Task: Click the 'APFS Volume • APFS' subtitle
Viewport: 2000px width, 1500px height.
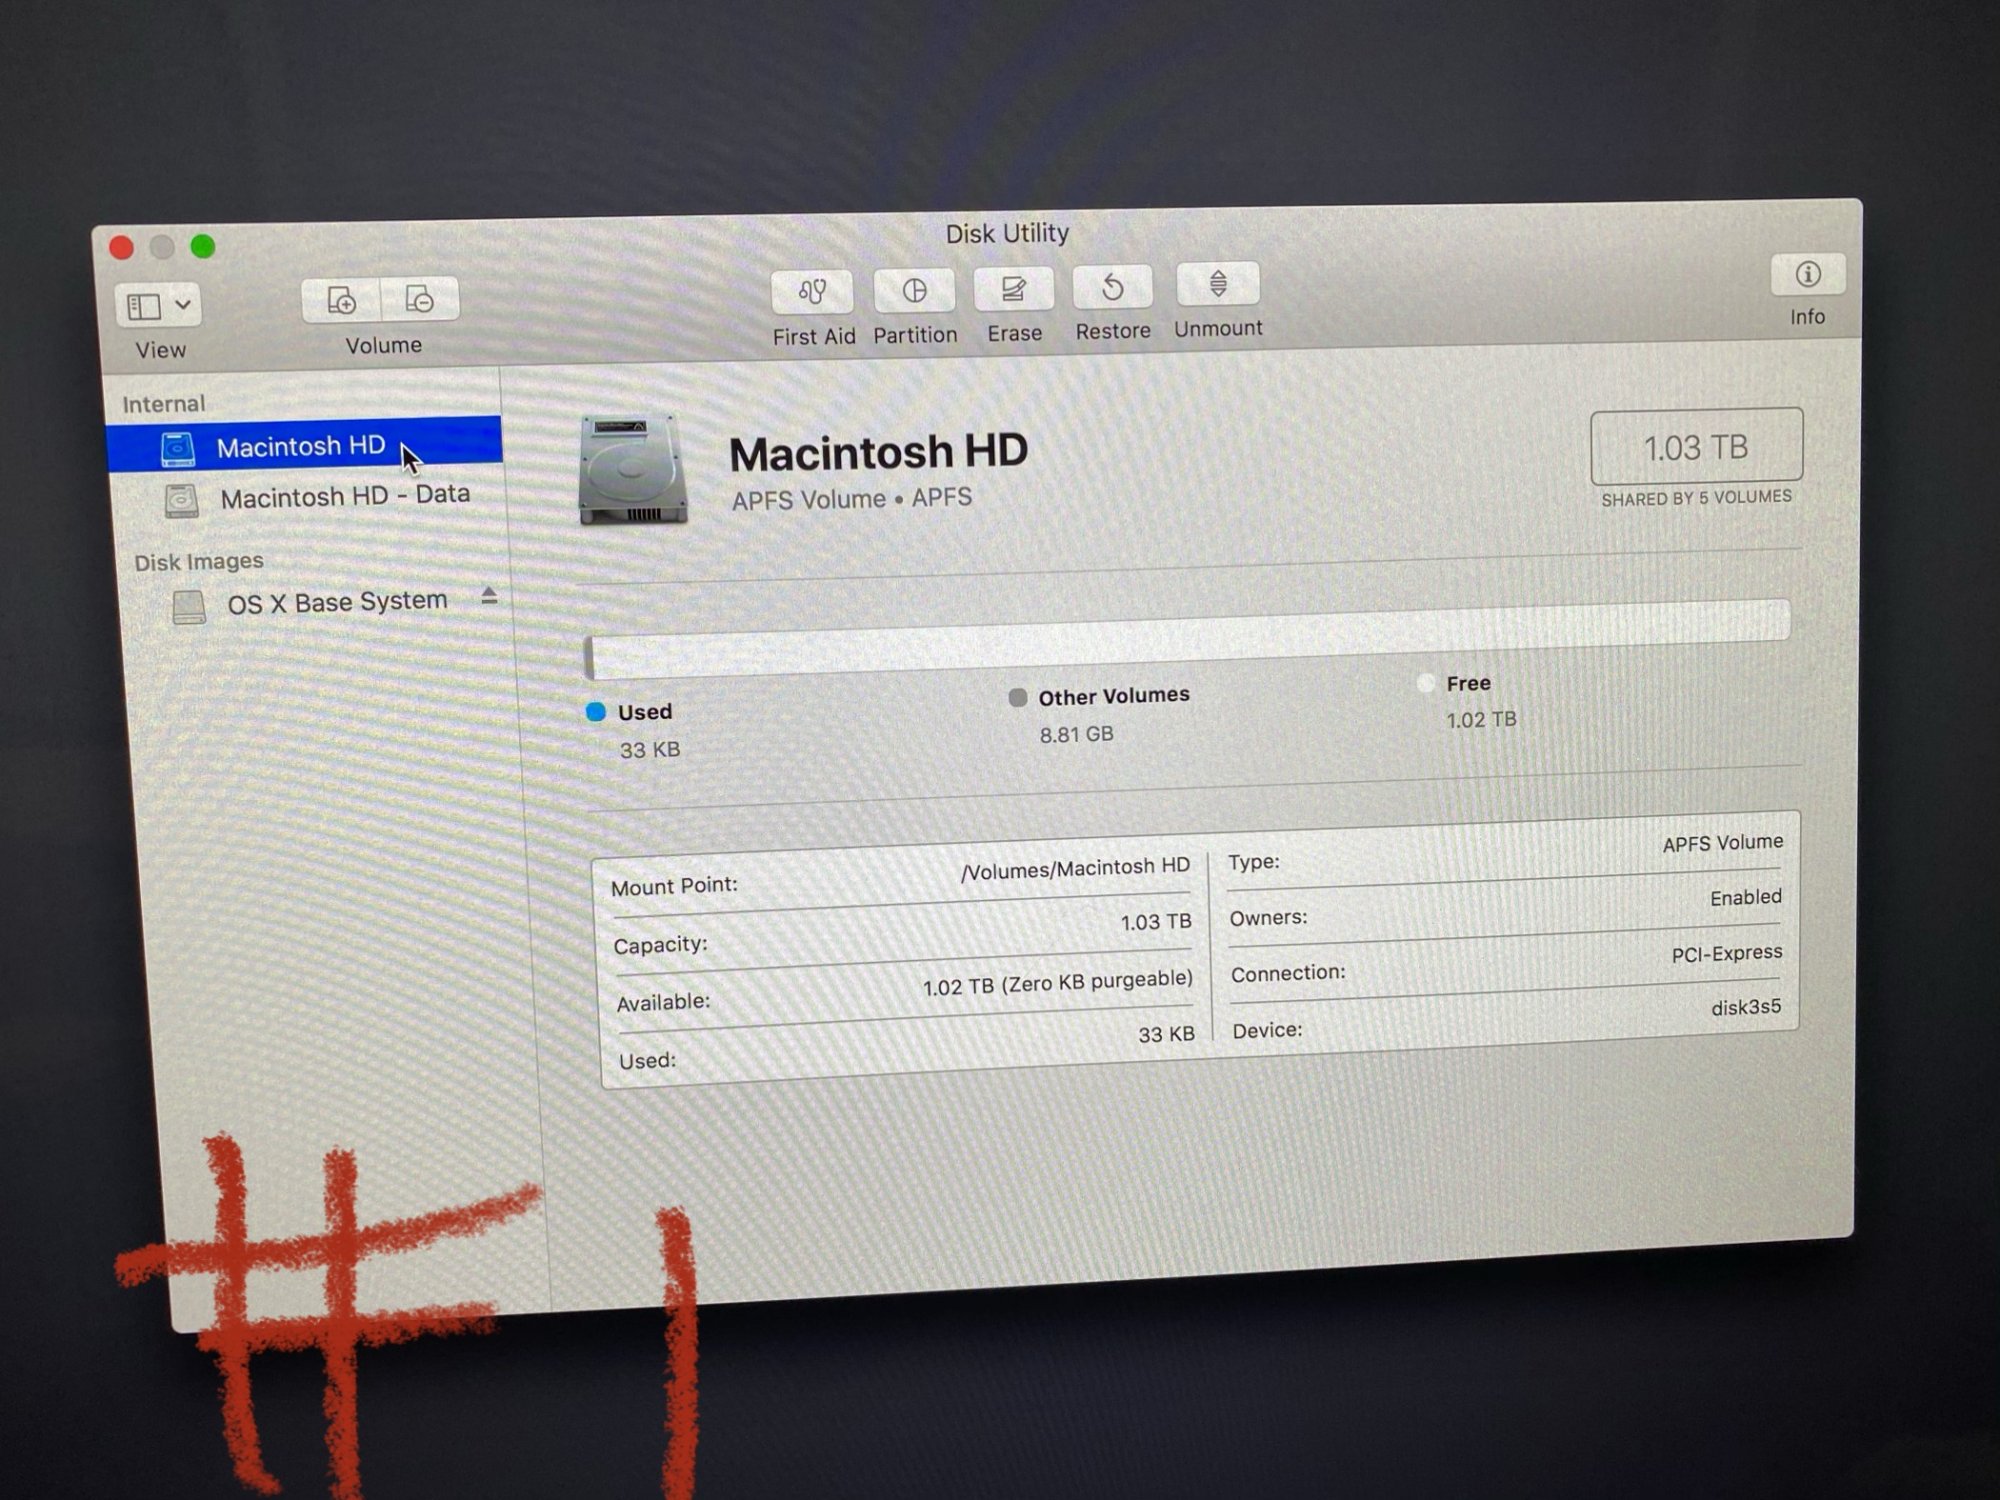Action: (x=851, y=498)
